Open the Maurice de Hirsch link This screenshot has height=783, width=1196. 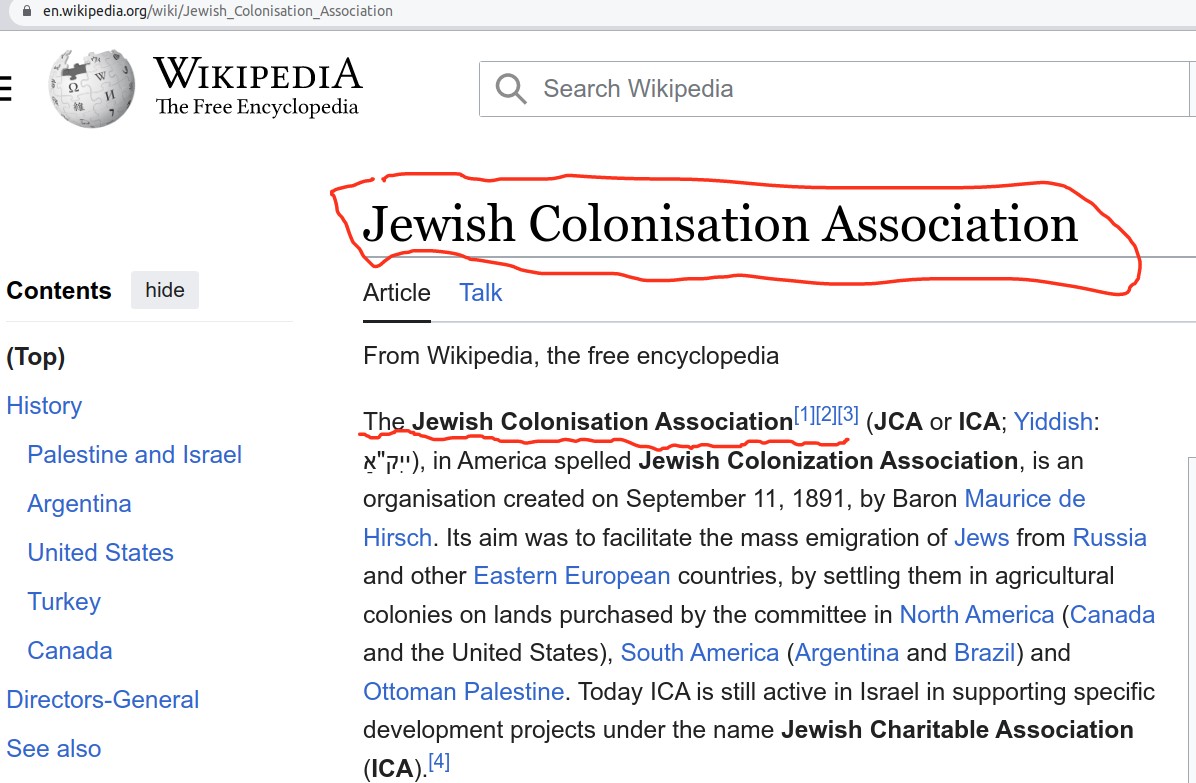click(x=1024, y=498)
